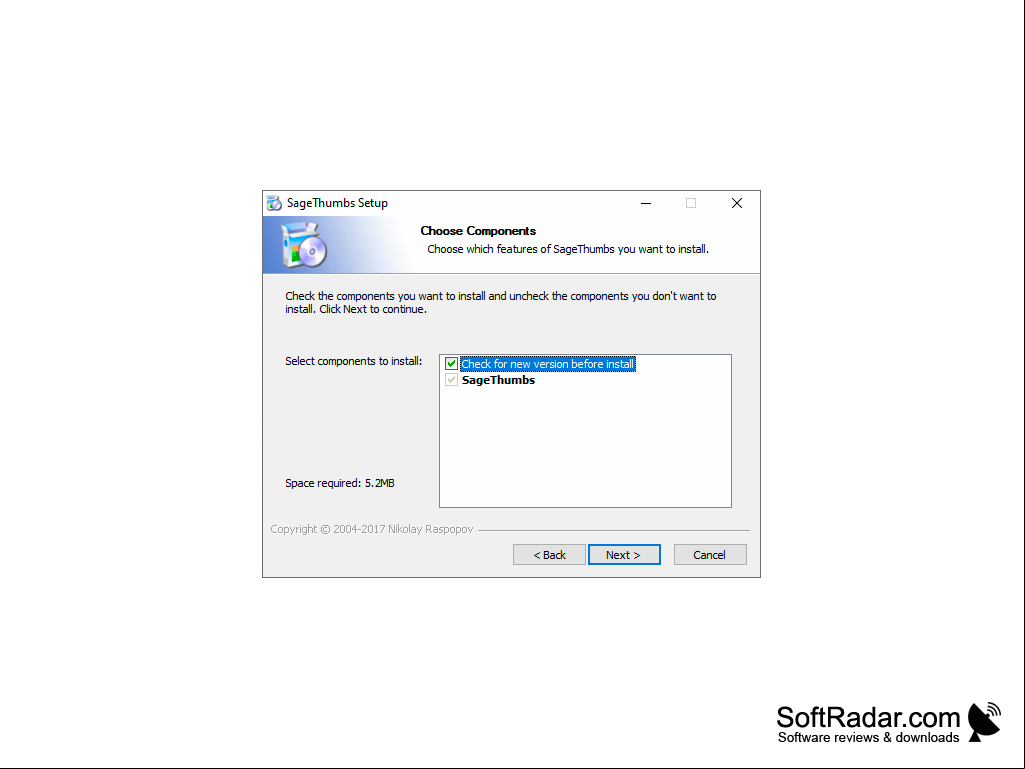Uncheck the 'Check for new version' checkbox
This screenshot has height=769, width=1025.
[x=451, y=364]
